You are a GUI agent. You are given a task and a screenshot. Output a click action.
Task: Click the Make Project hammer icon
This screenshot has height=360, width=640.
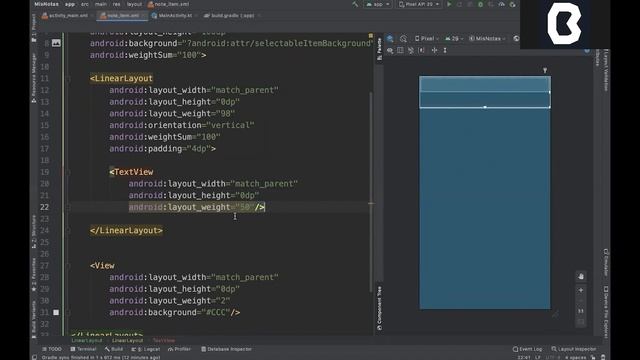[x=355, y=4]
